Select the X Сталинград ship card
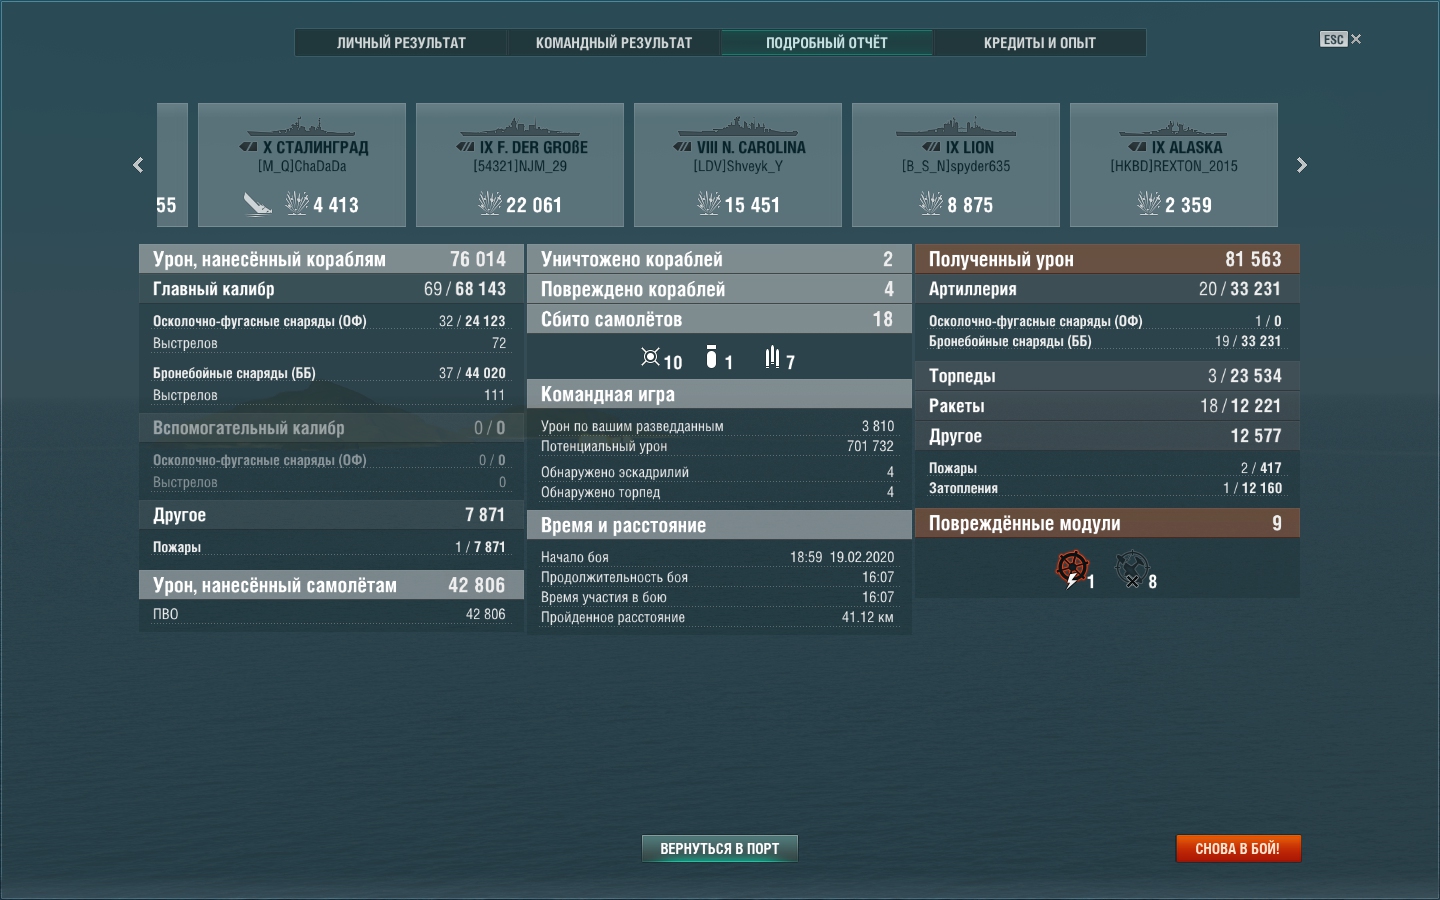Image resolution: width=1440 pixels, height=900 pixels. (x=302, y=165)
